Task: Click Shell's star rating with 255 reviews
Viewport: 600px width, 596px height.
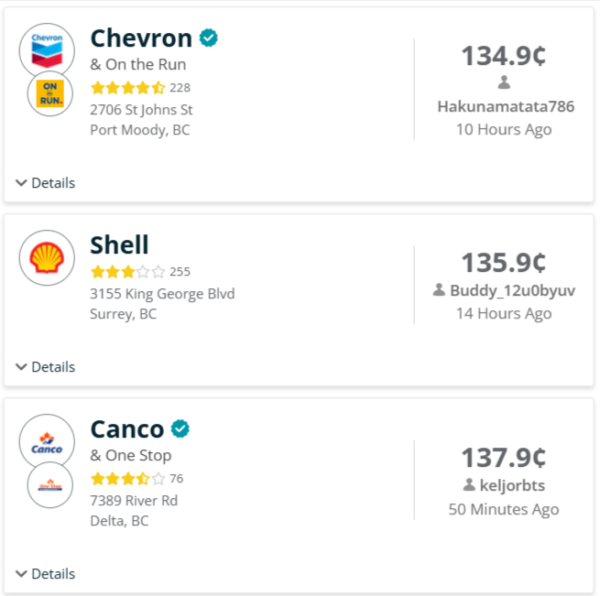Action: coord(128,271)
